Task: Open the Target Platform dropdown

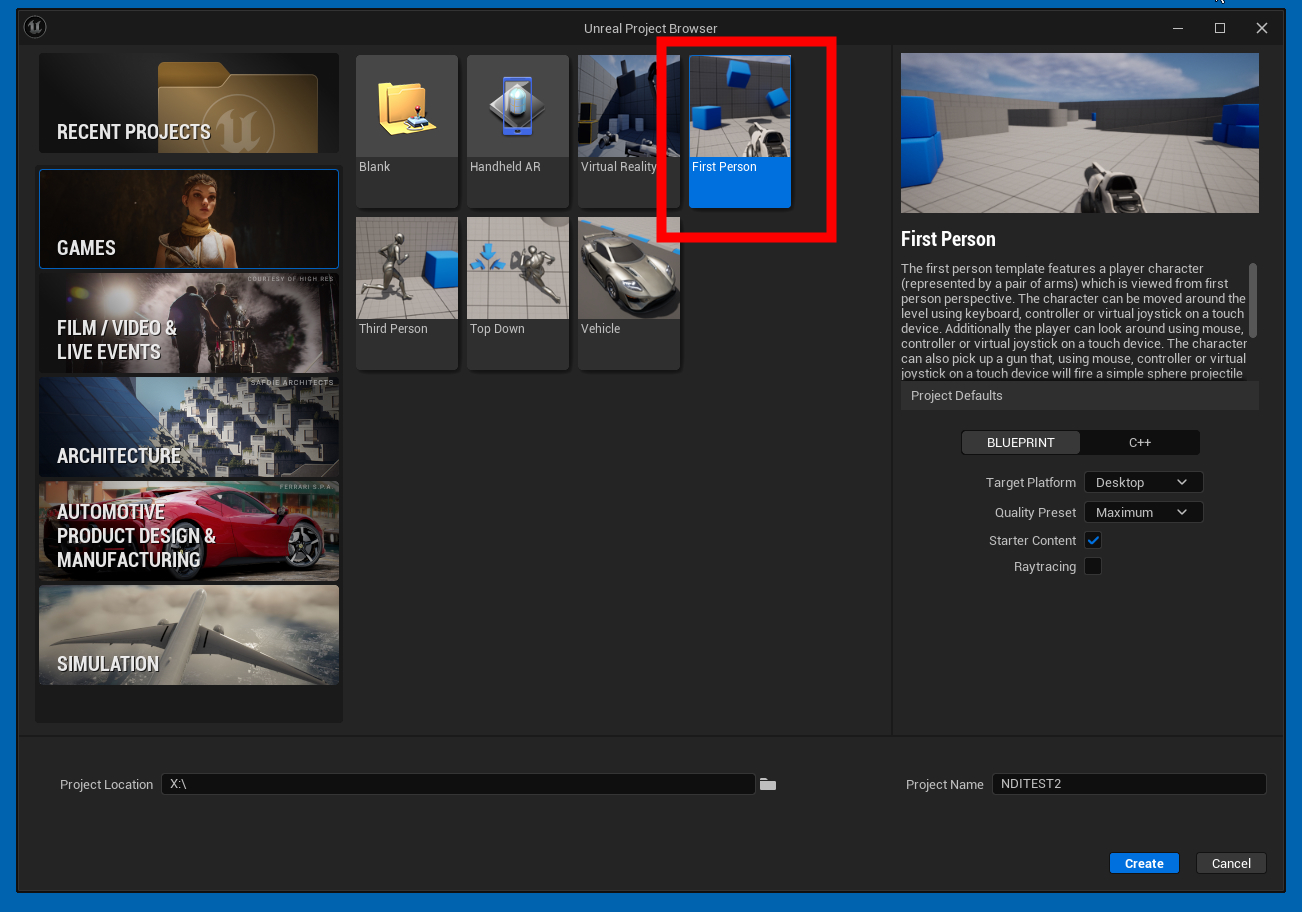Action: pyautogui.click(x=1142, y=483)
